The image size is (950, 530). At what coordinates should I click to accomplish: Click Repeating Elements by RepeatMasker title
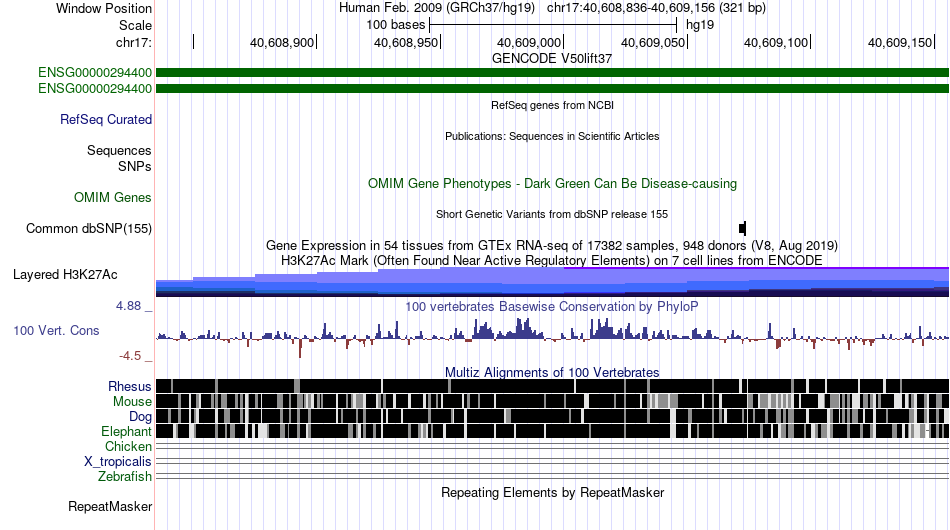tap(553, 492)
